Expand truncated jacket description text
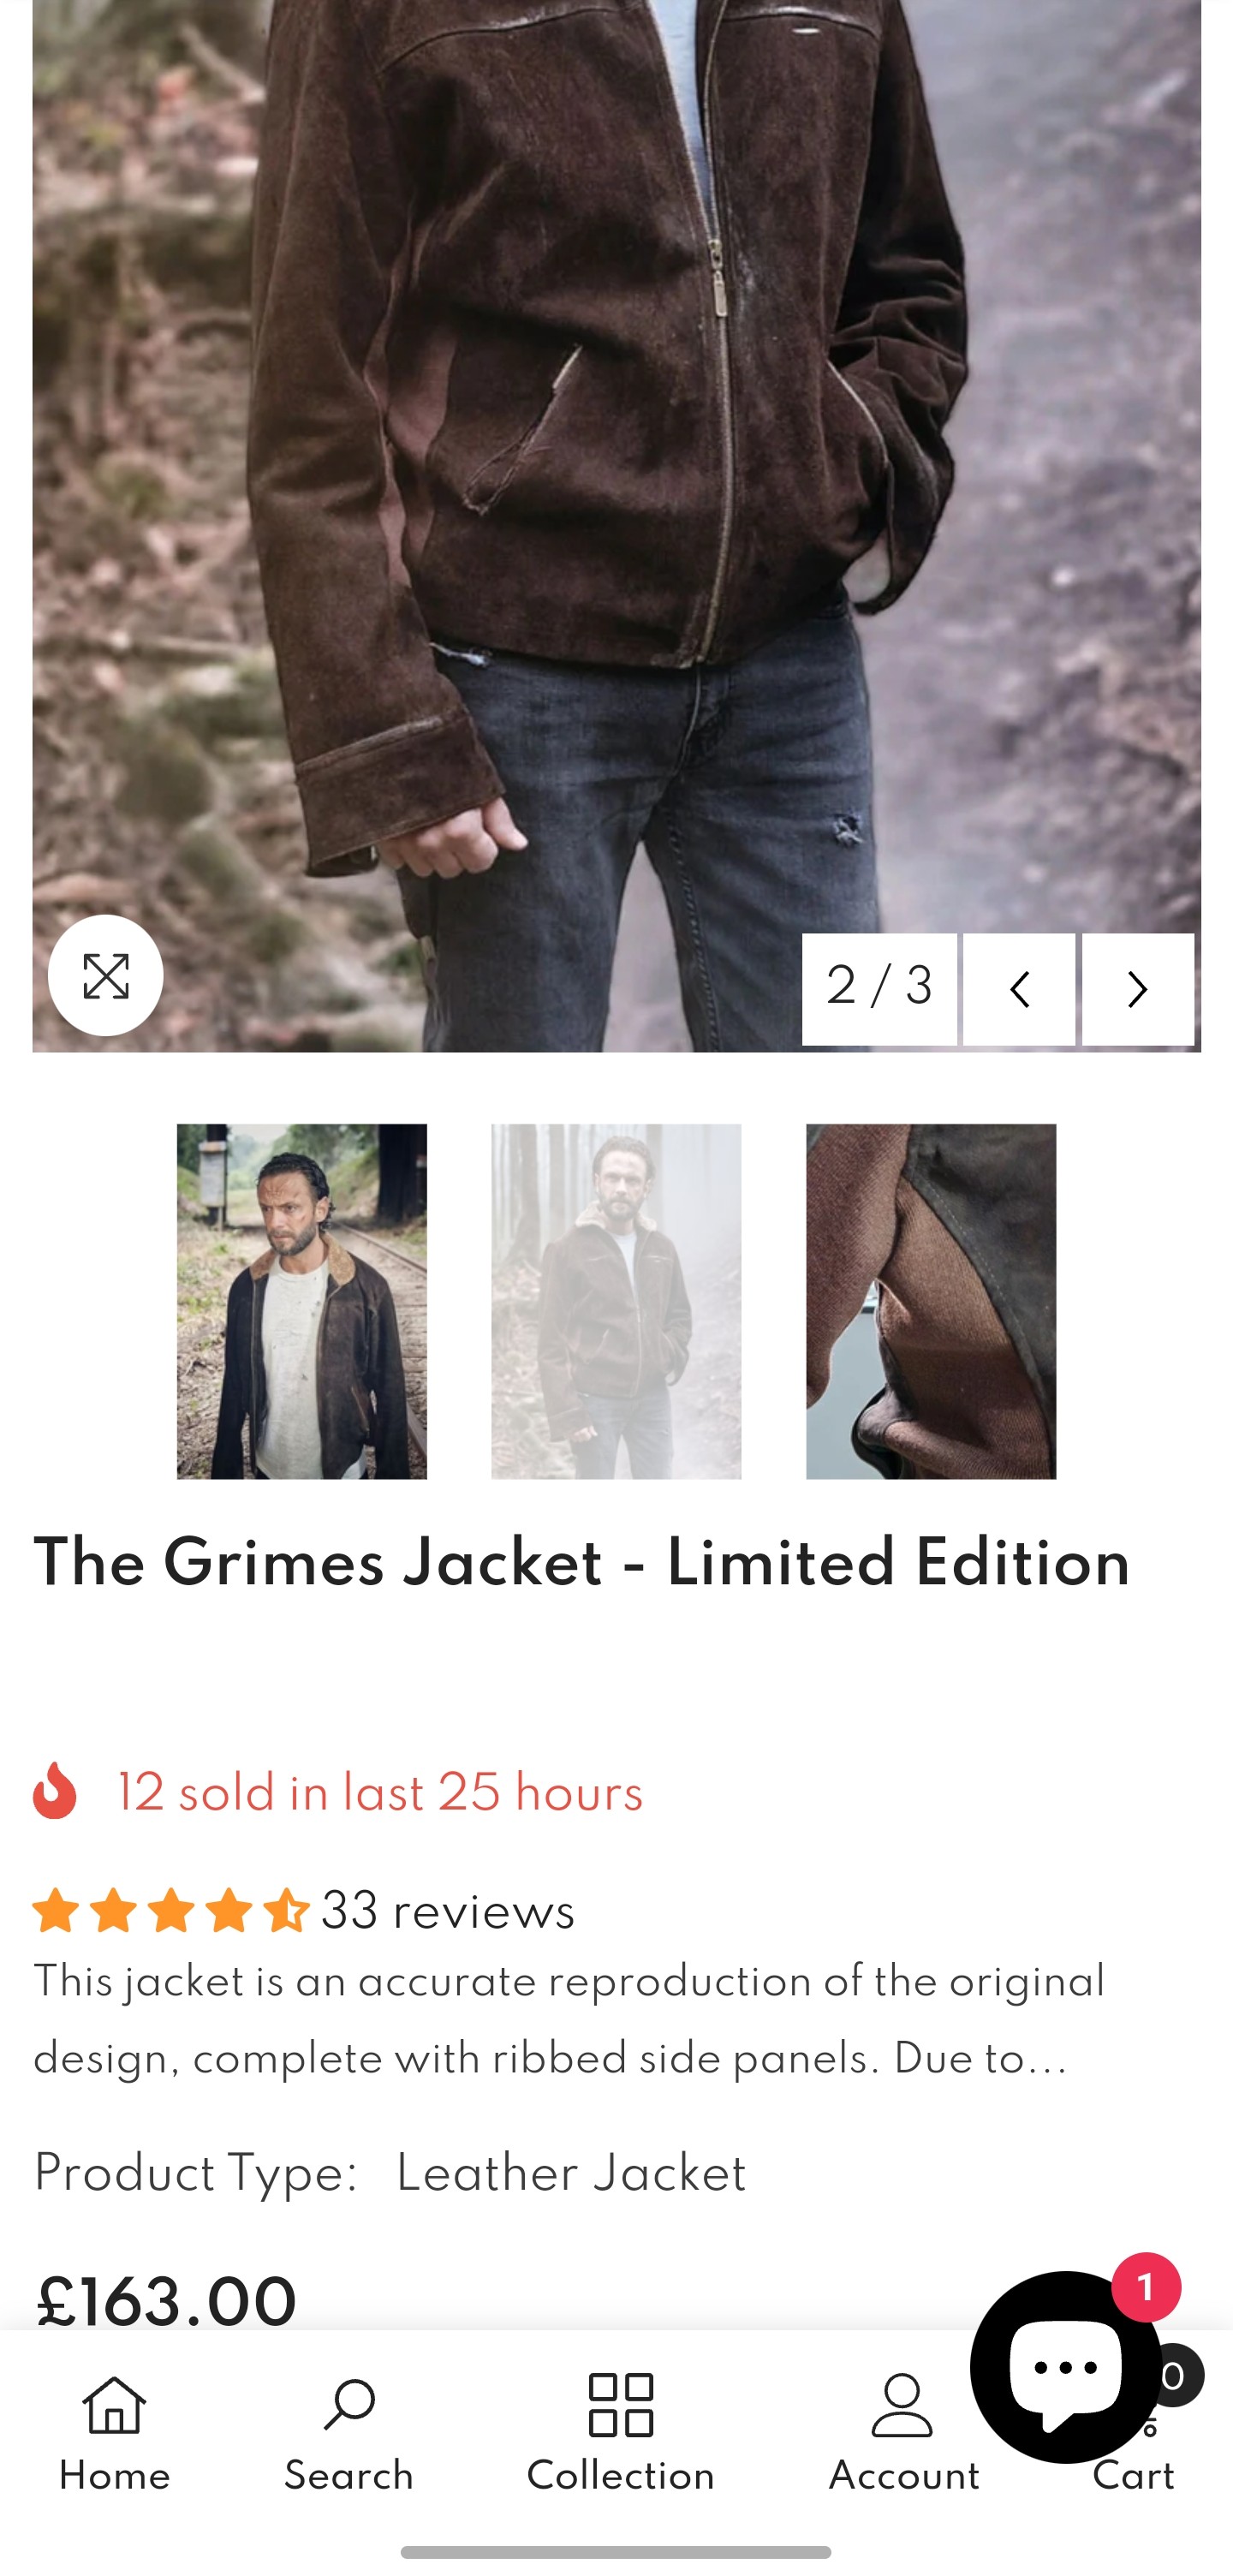This screenshot has height=2576, width=1233. point(569,2020)
